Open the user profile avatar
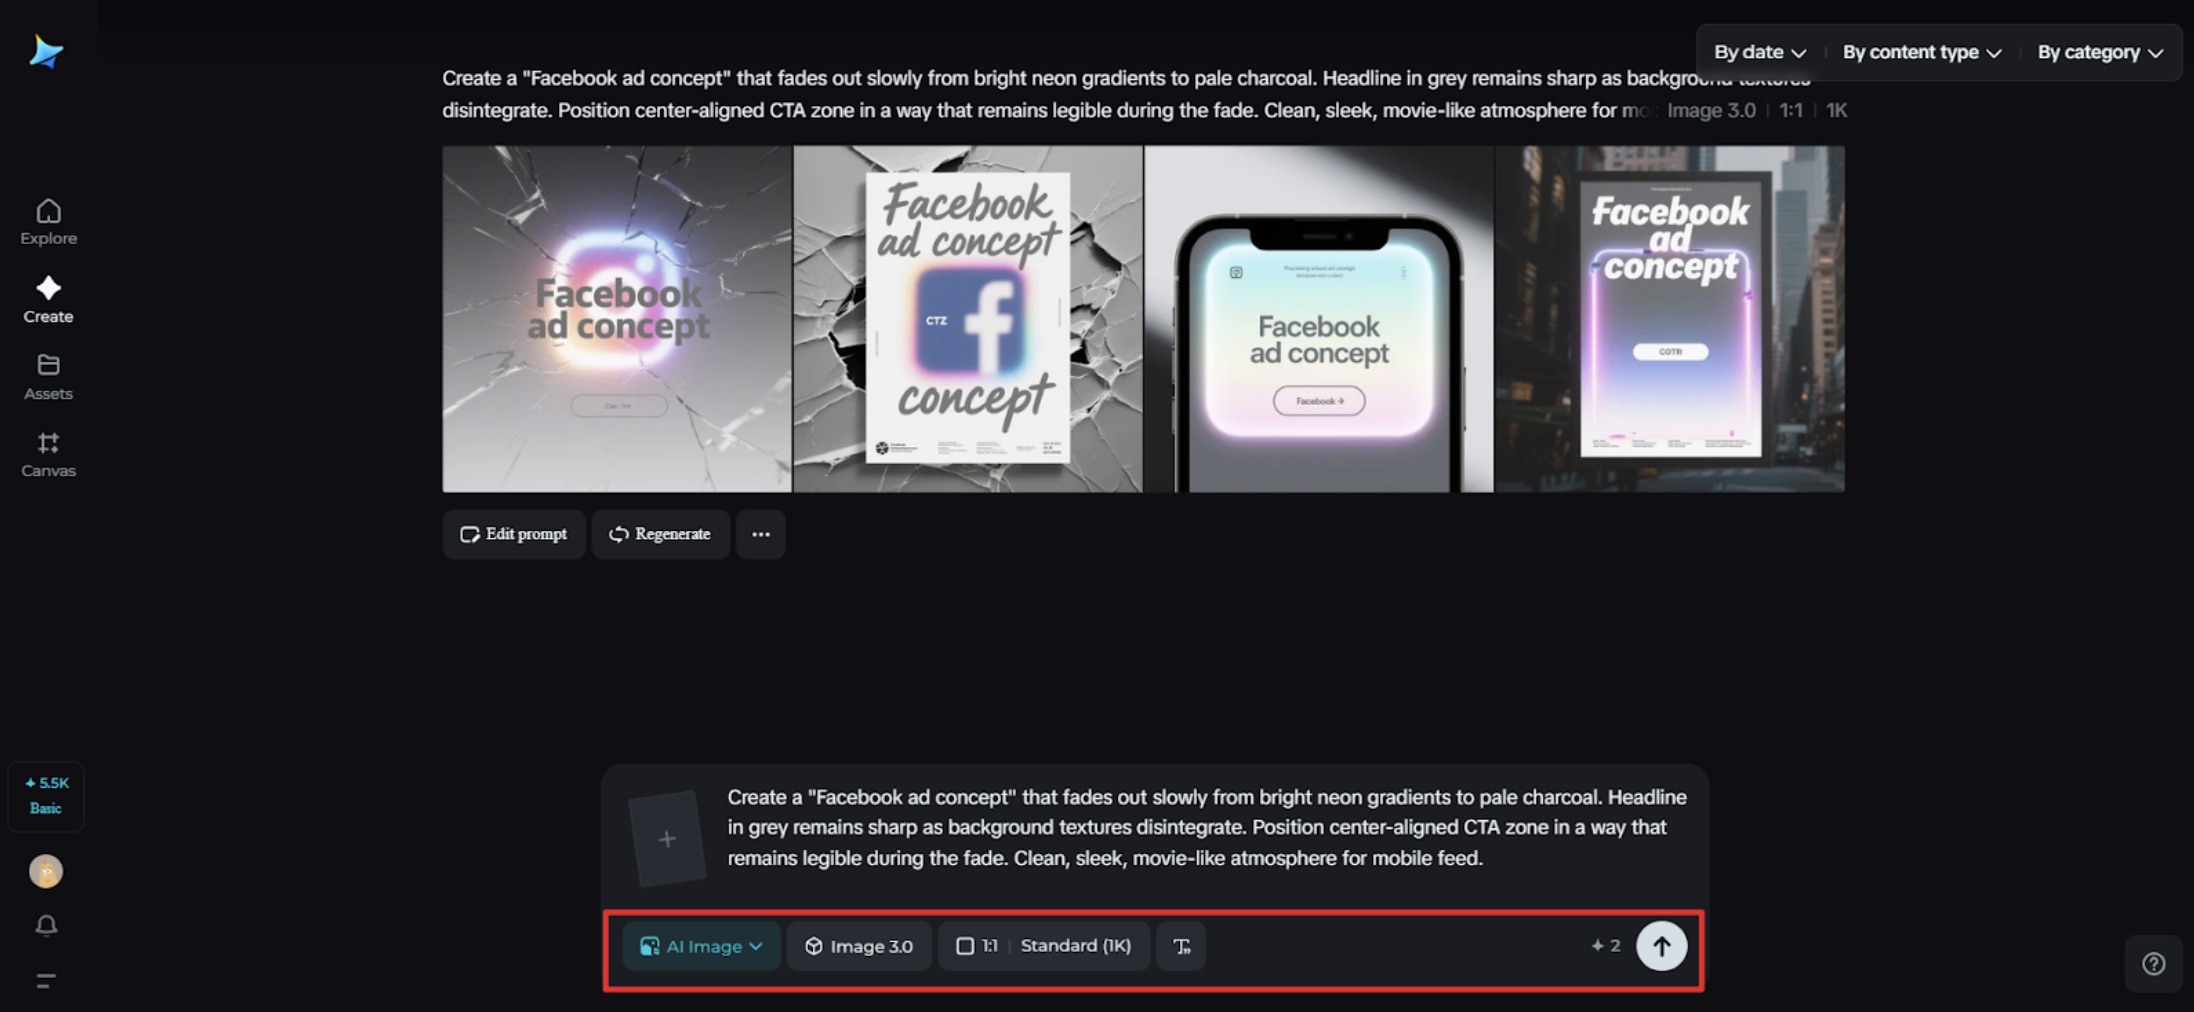This screenshot has width=2194, height=1012. pyautogui.click(x=46, y=871)
